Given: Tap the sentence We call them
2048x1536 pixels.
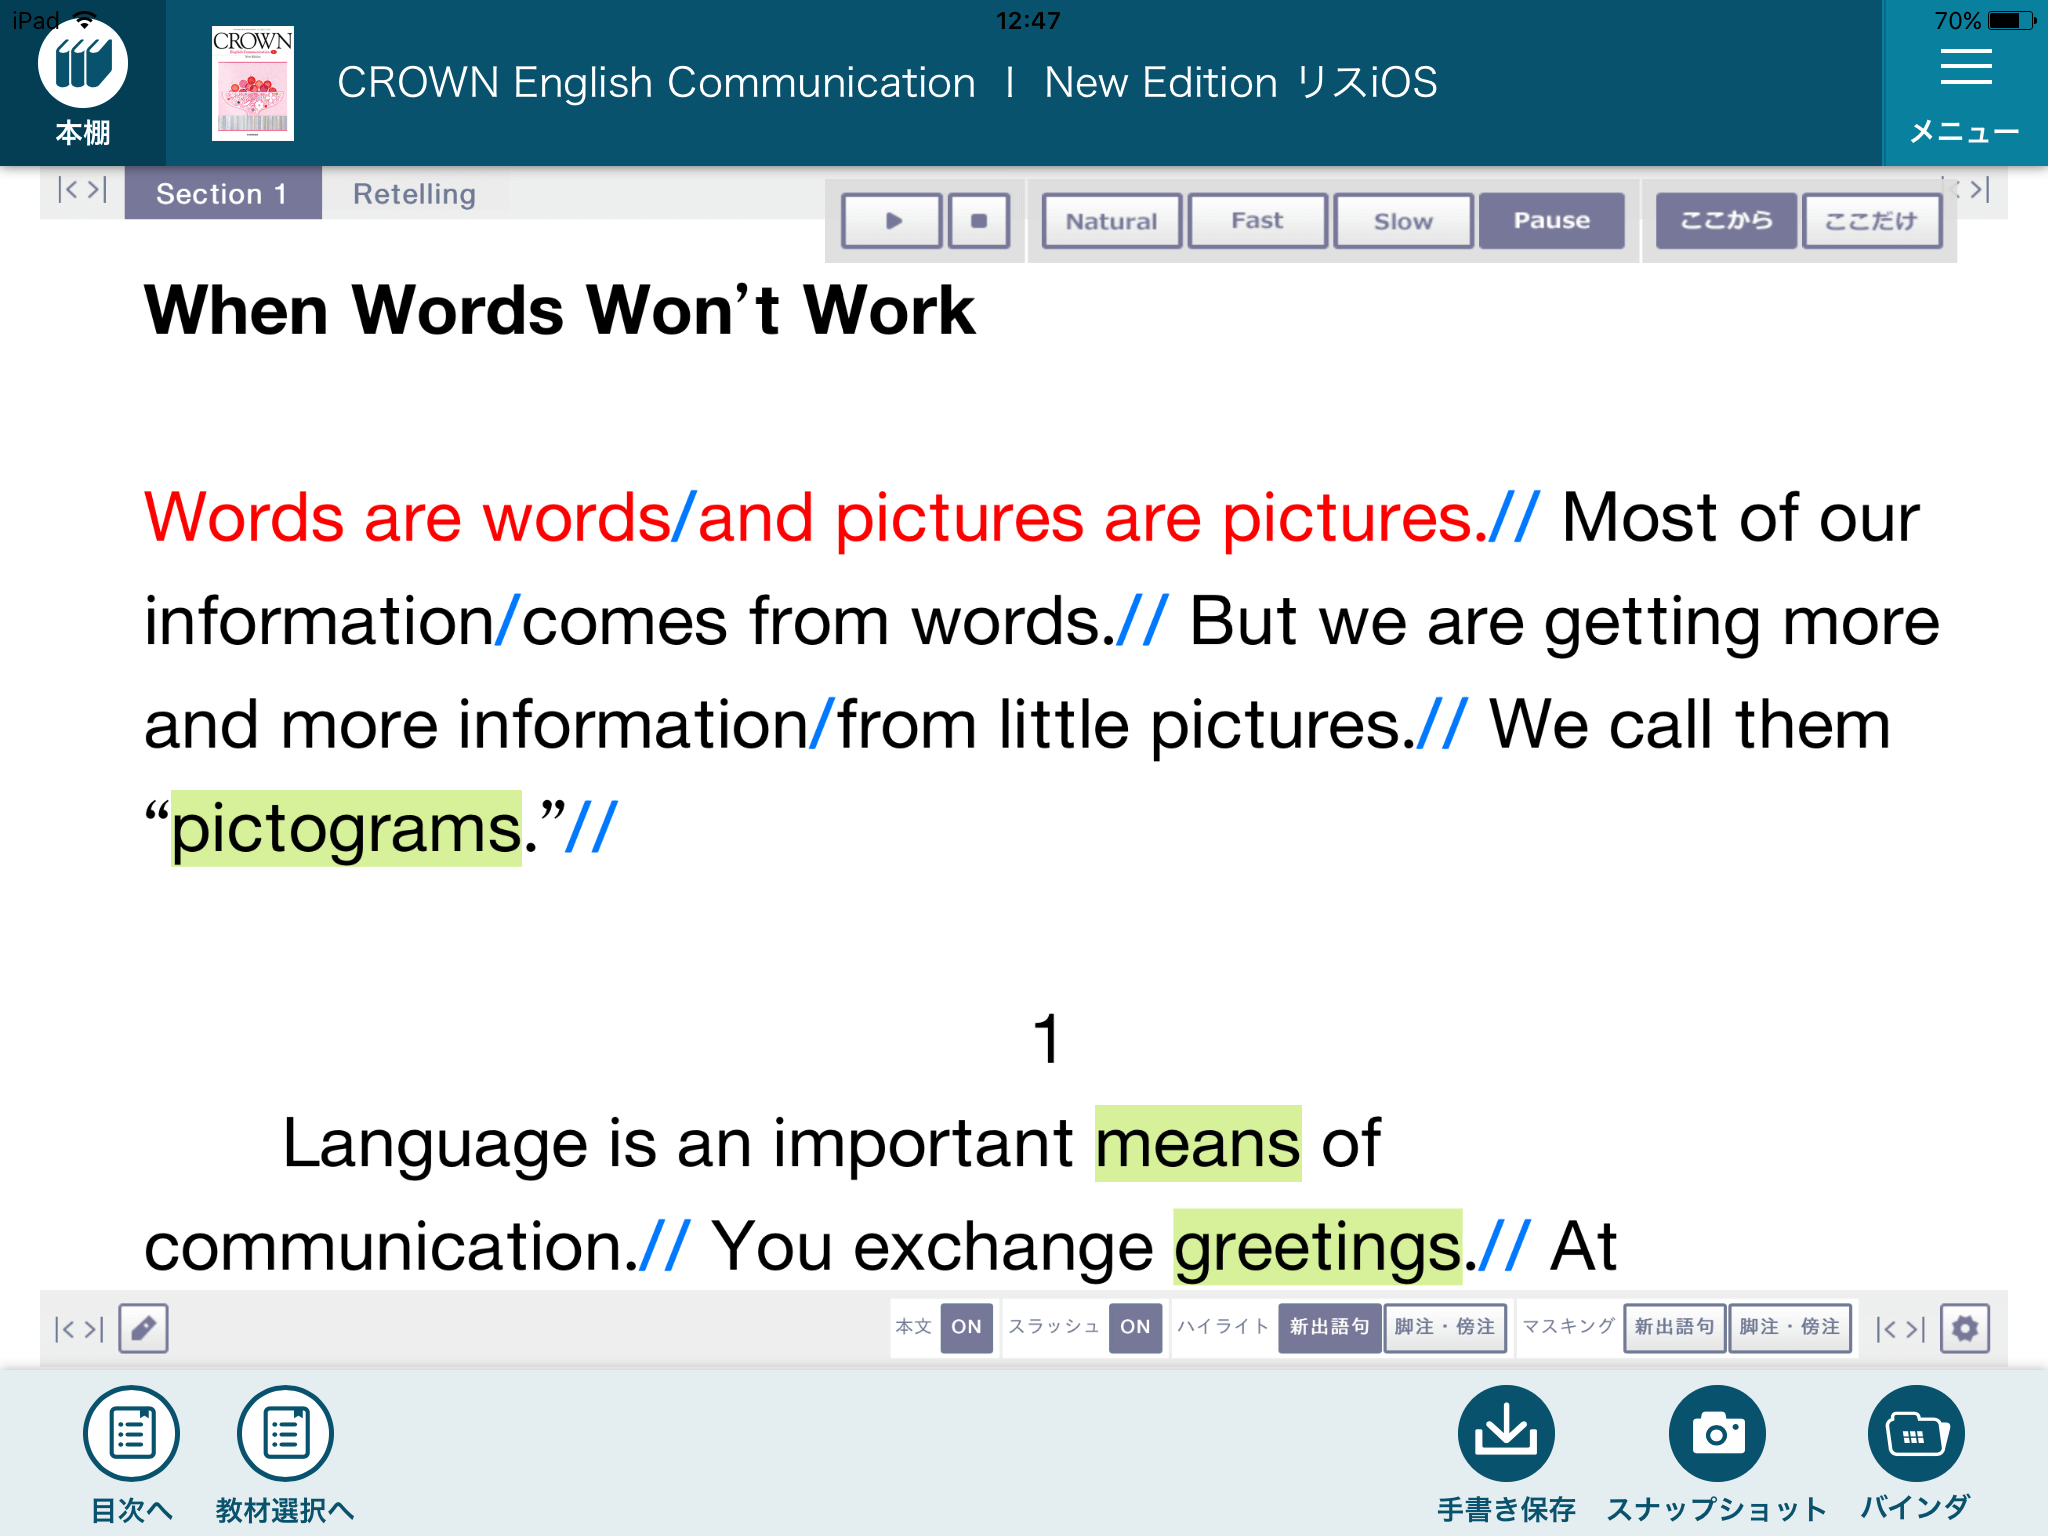Looking at the screenshot, I should click(1689, 724).
